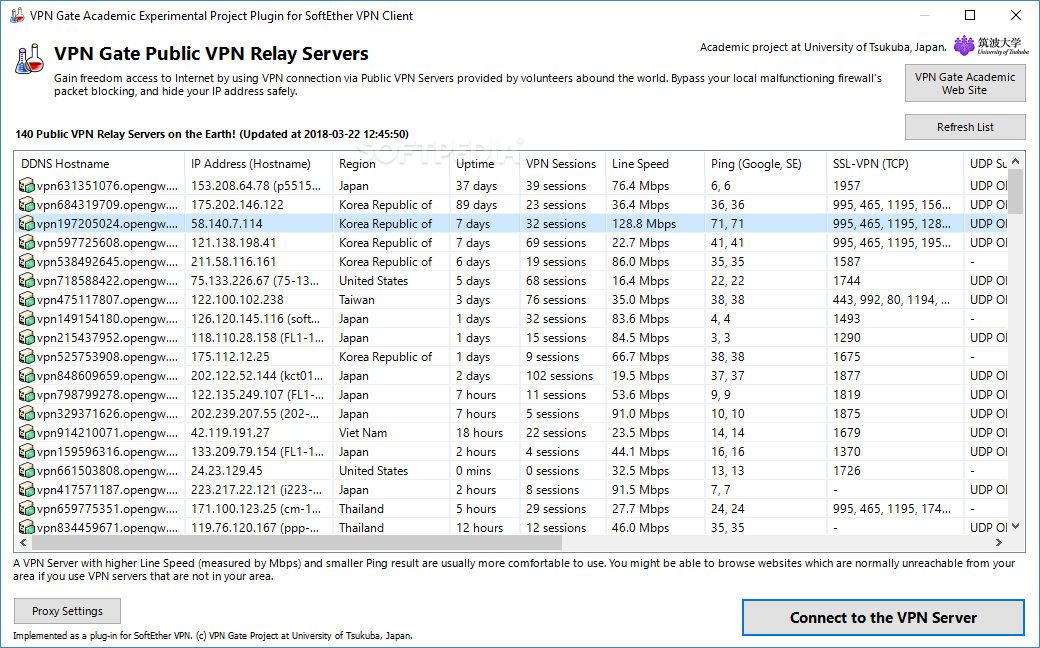Click the server icon of vpn914210071 row
Viewport: 1040px width, 648px height.
pos(27,433)
